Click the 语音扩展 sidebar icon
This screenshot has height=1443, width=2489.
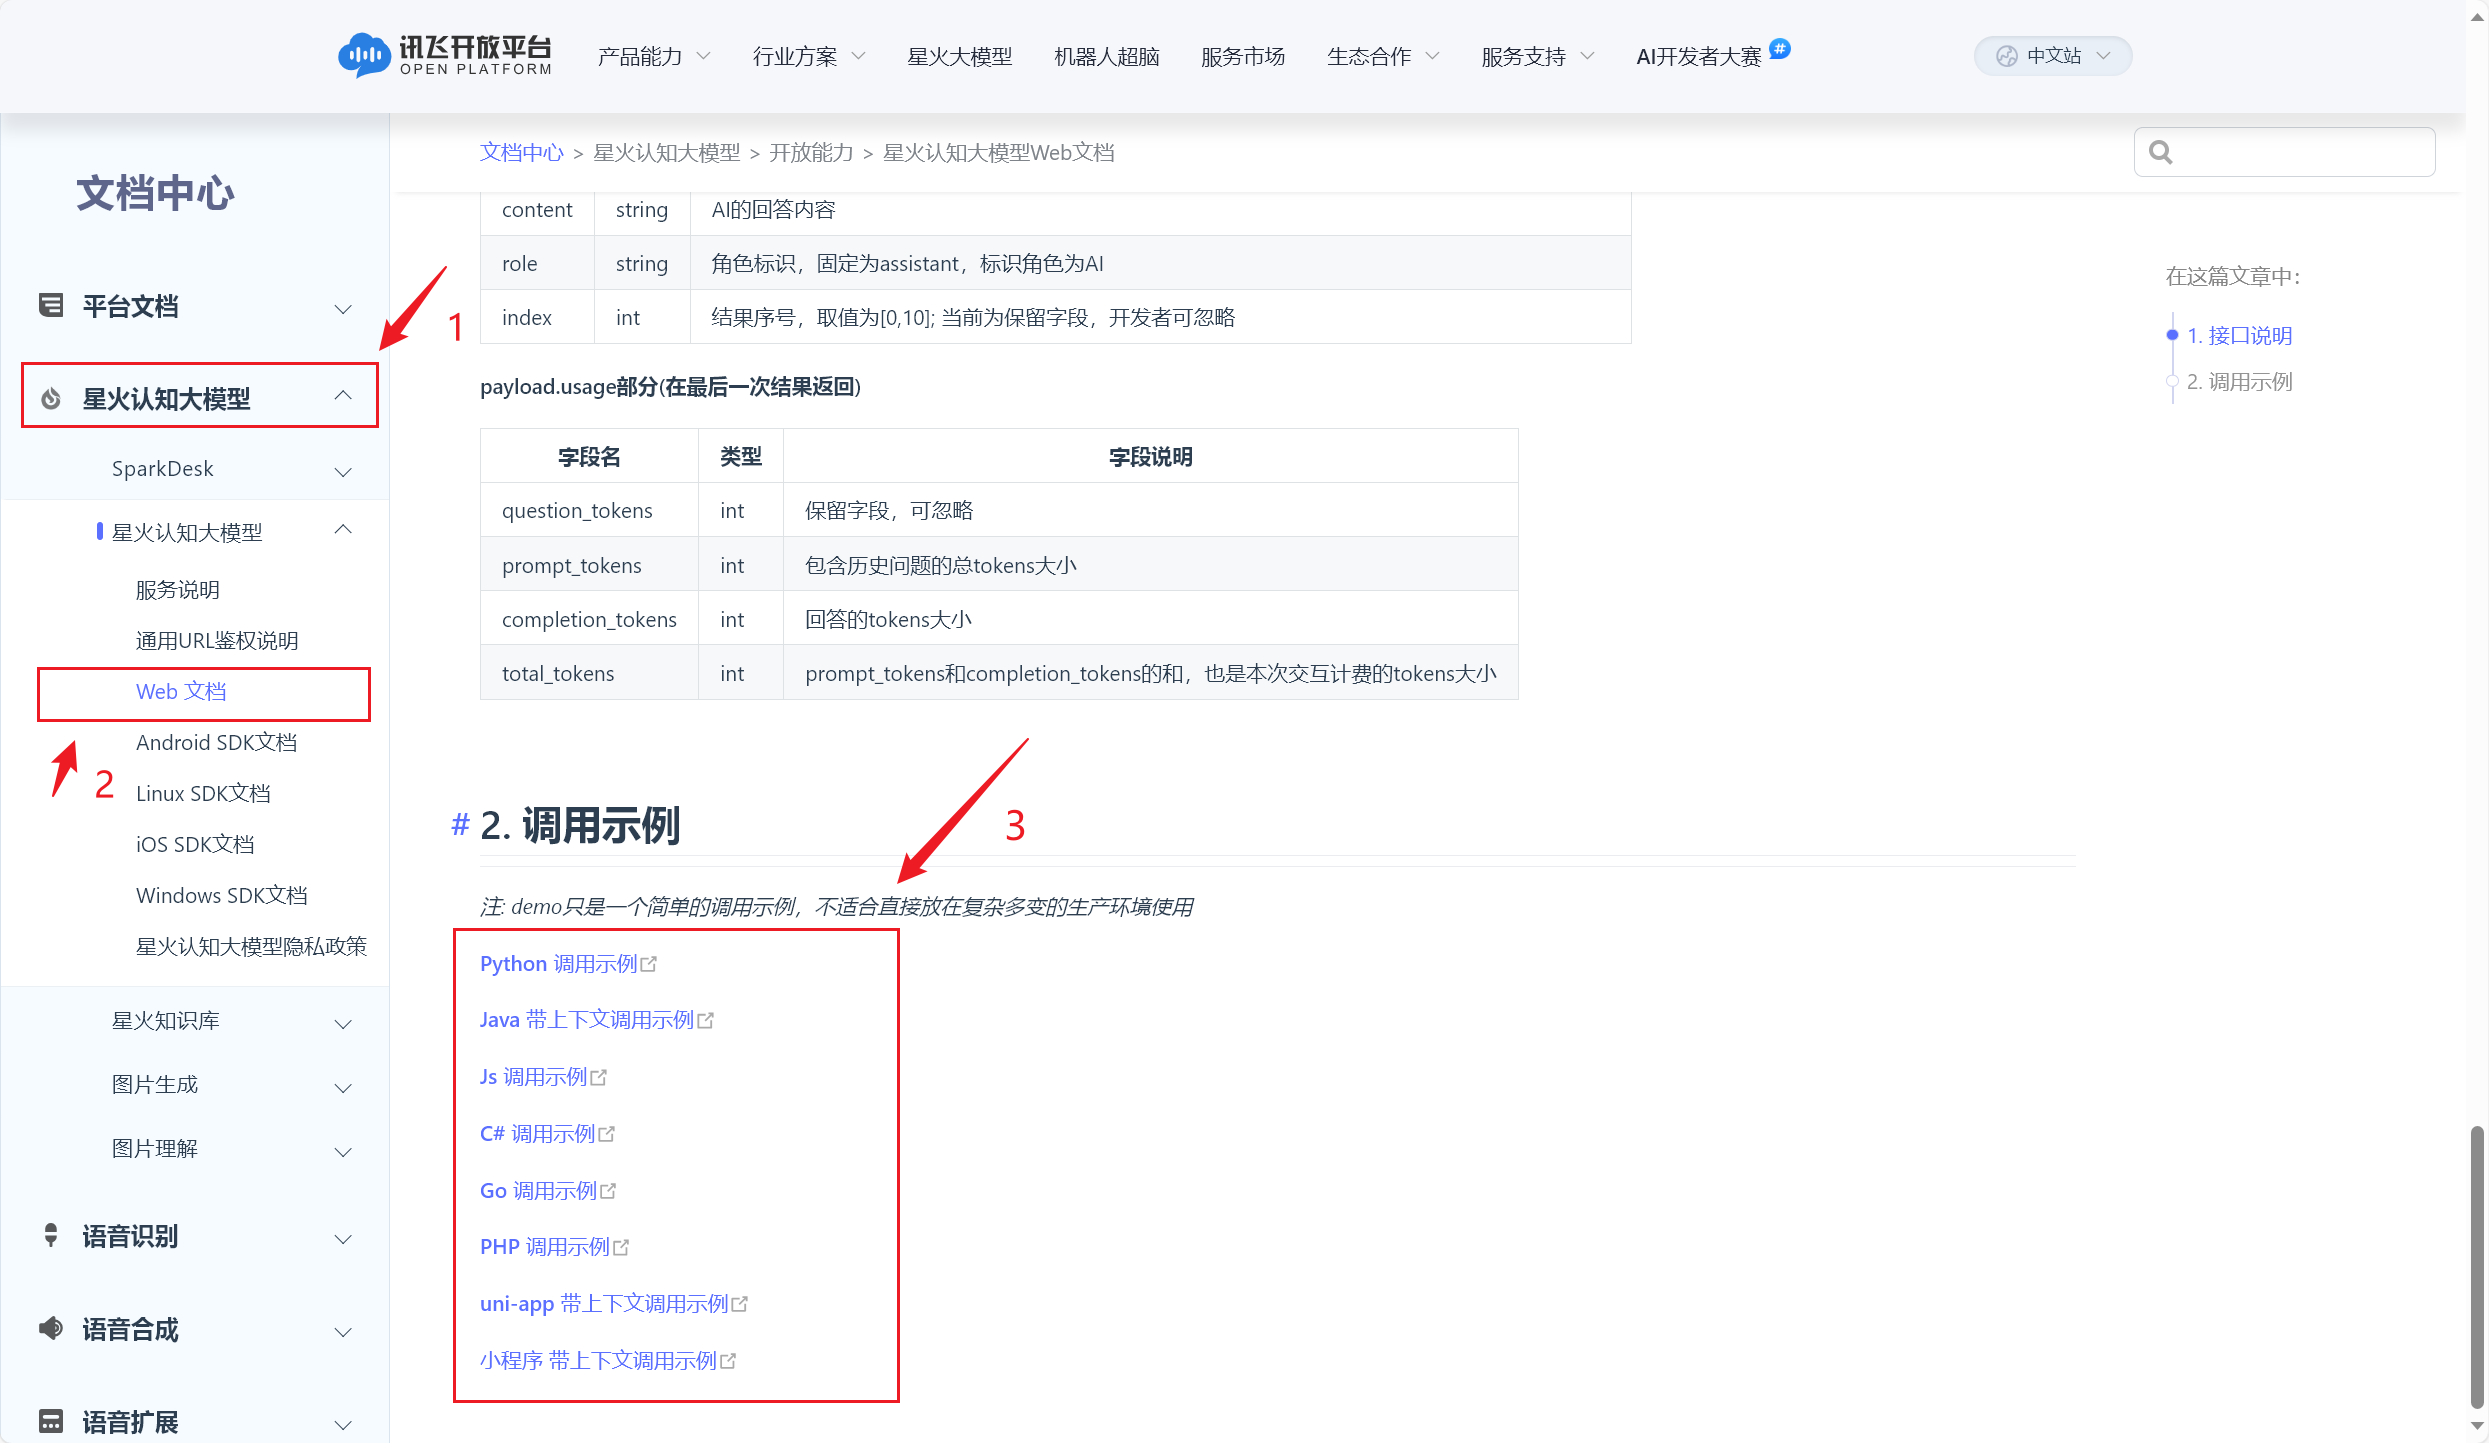(51, 1421)
